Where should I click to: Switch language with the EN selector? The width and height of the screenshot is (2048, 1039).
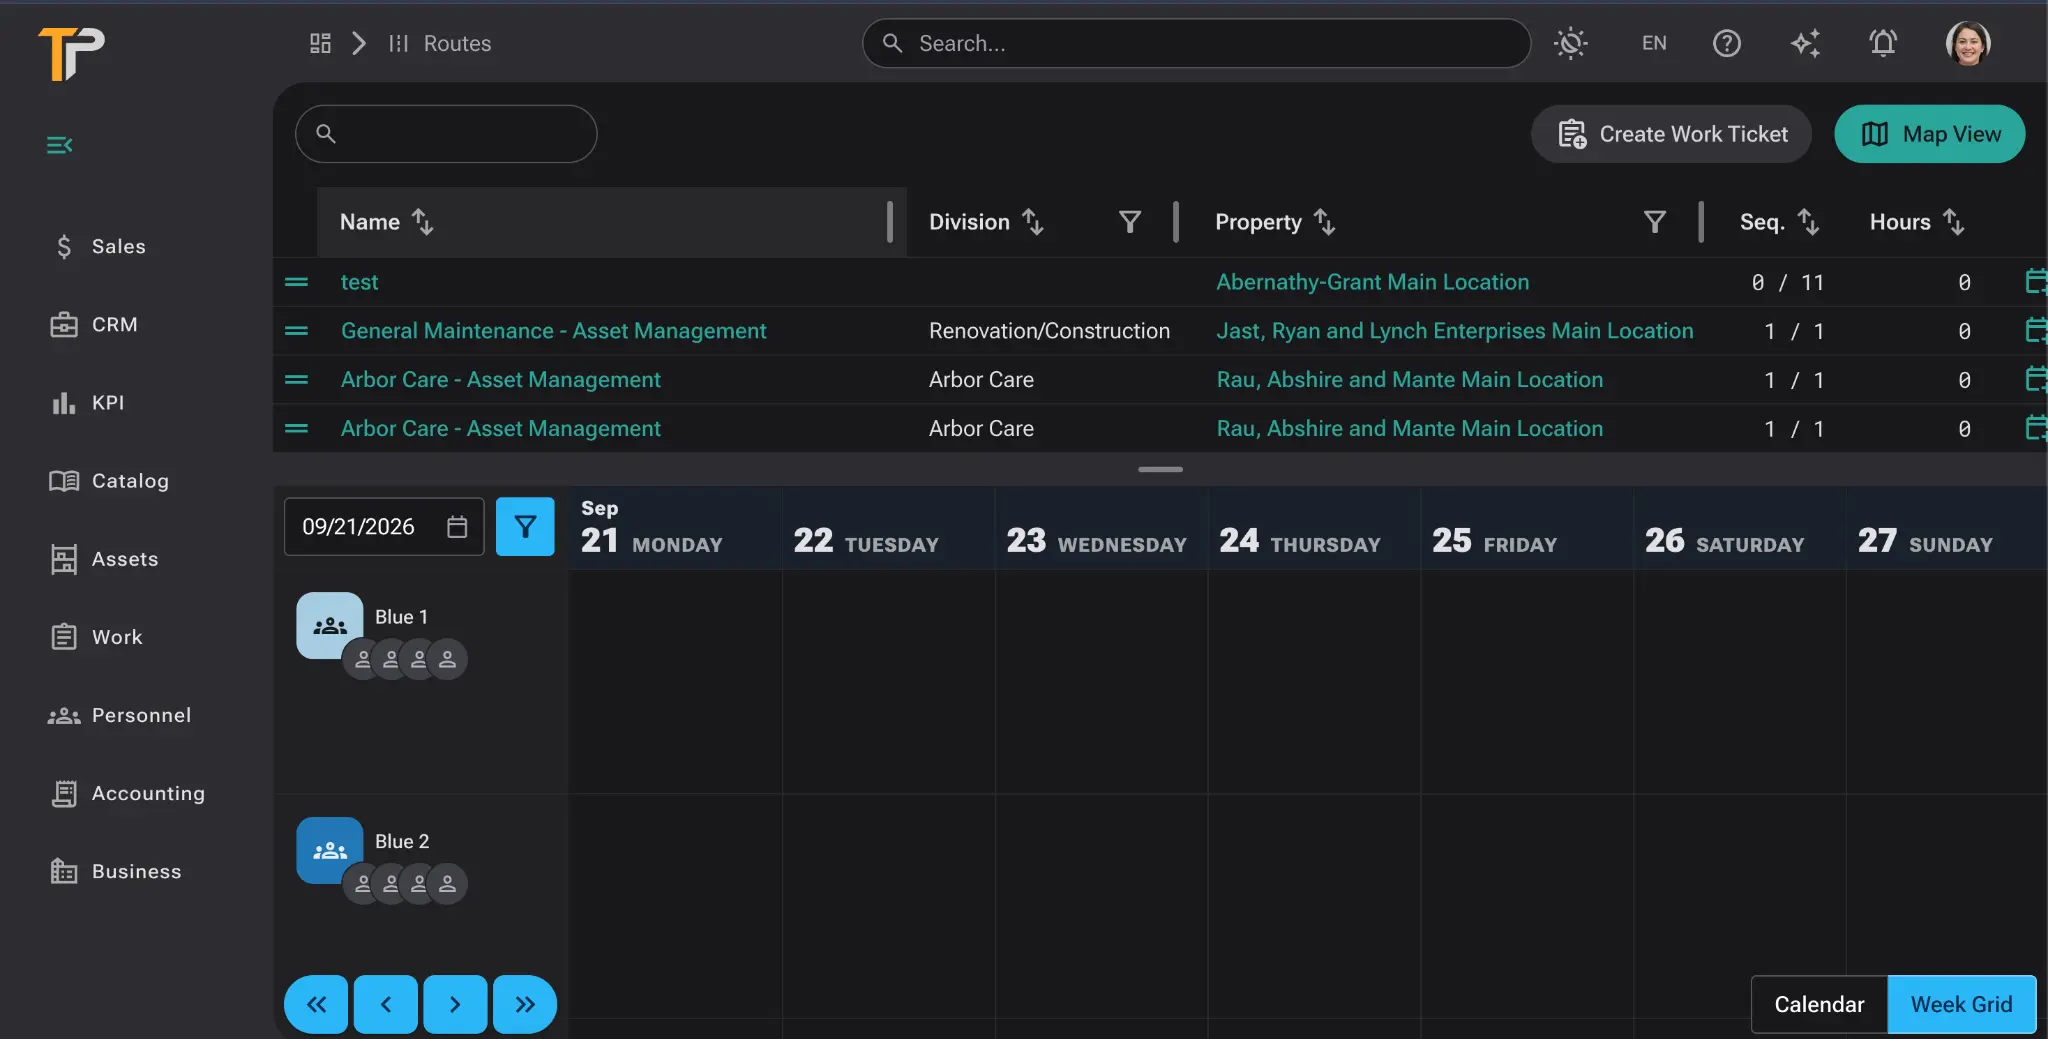pos(1654,43)
